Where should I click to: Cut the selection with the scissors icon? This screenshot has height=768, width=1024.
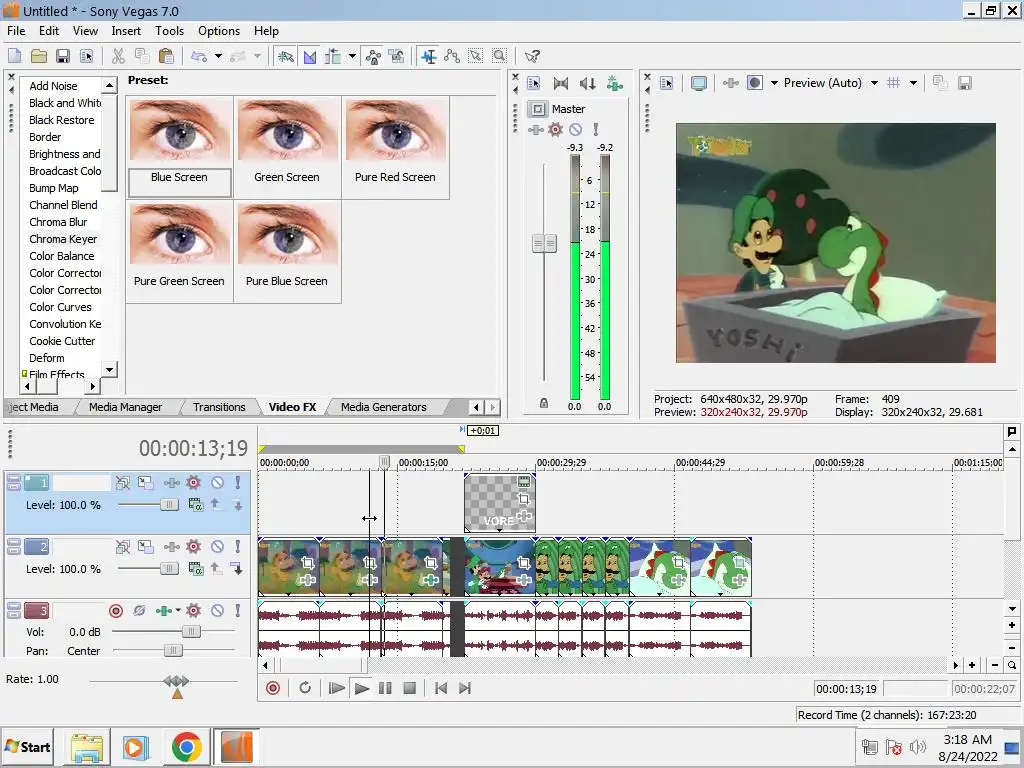pos(118,56)
